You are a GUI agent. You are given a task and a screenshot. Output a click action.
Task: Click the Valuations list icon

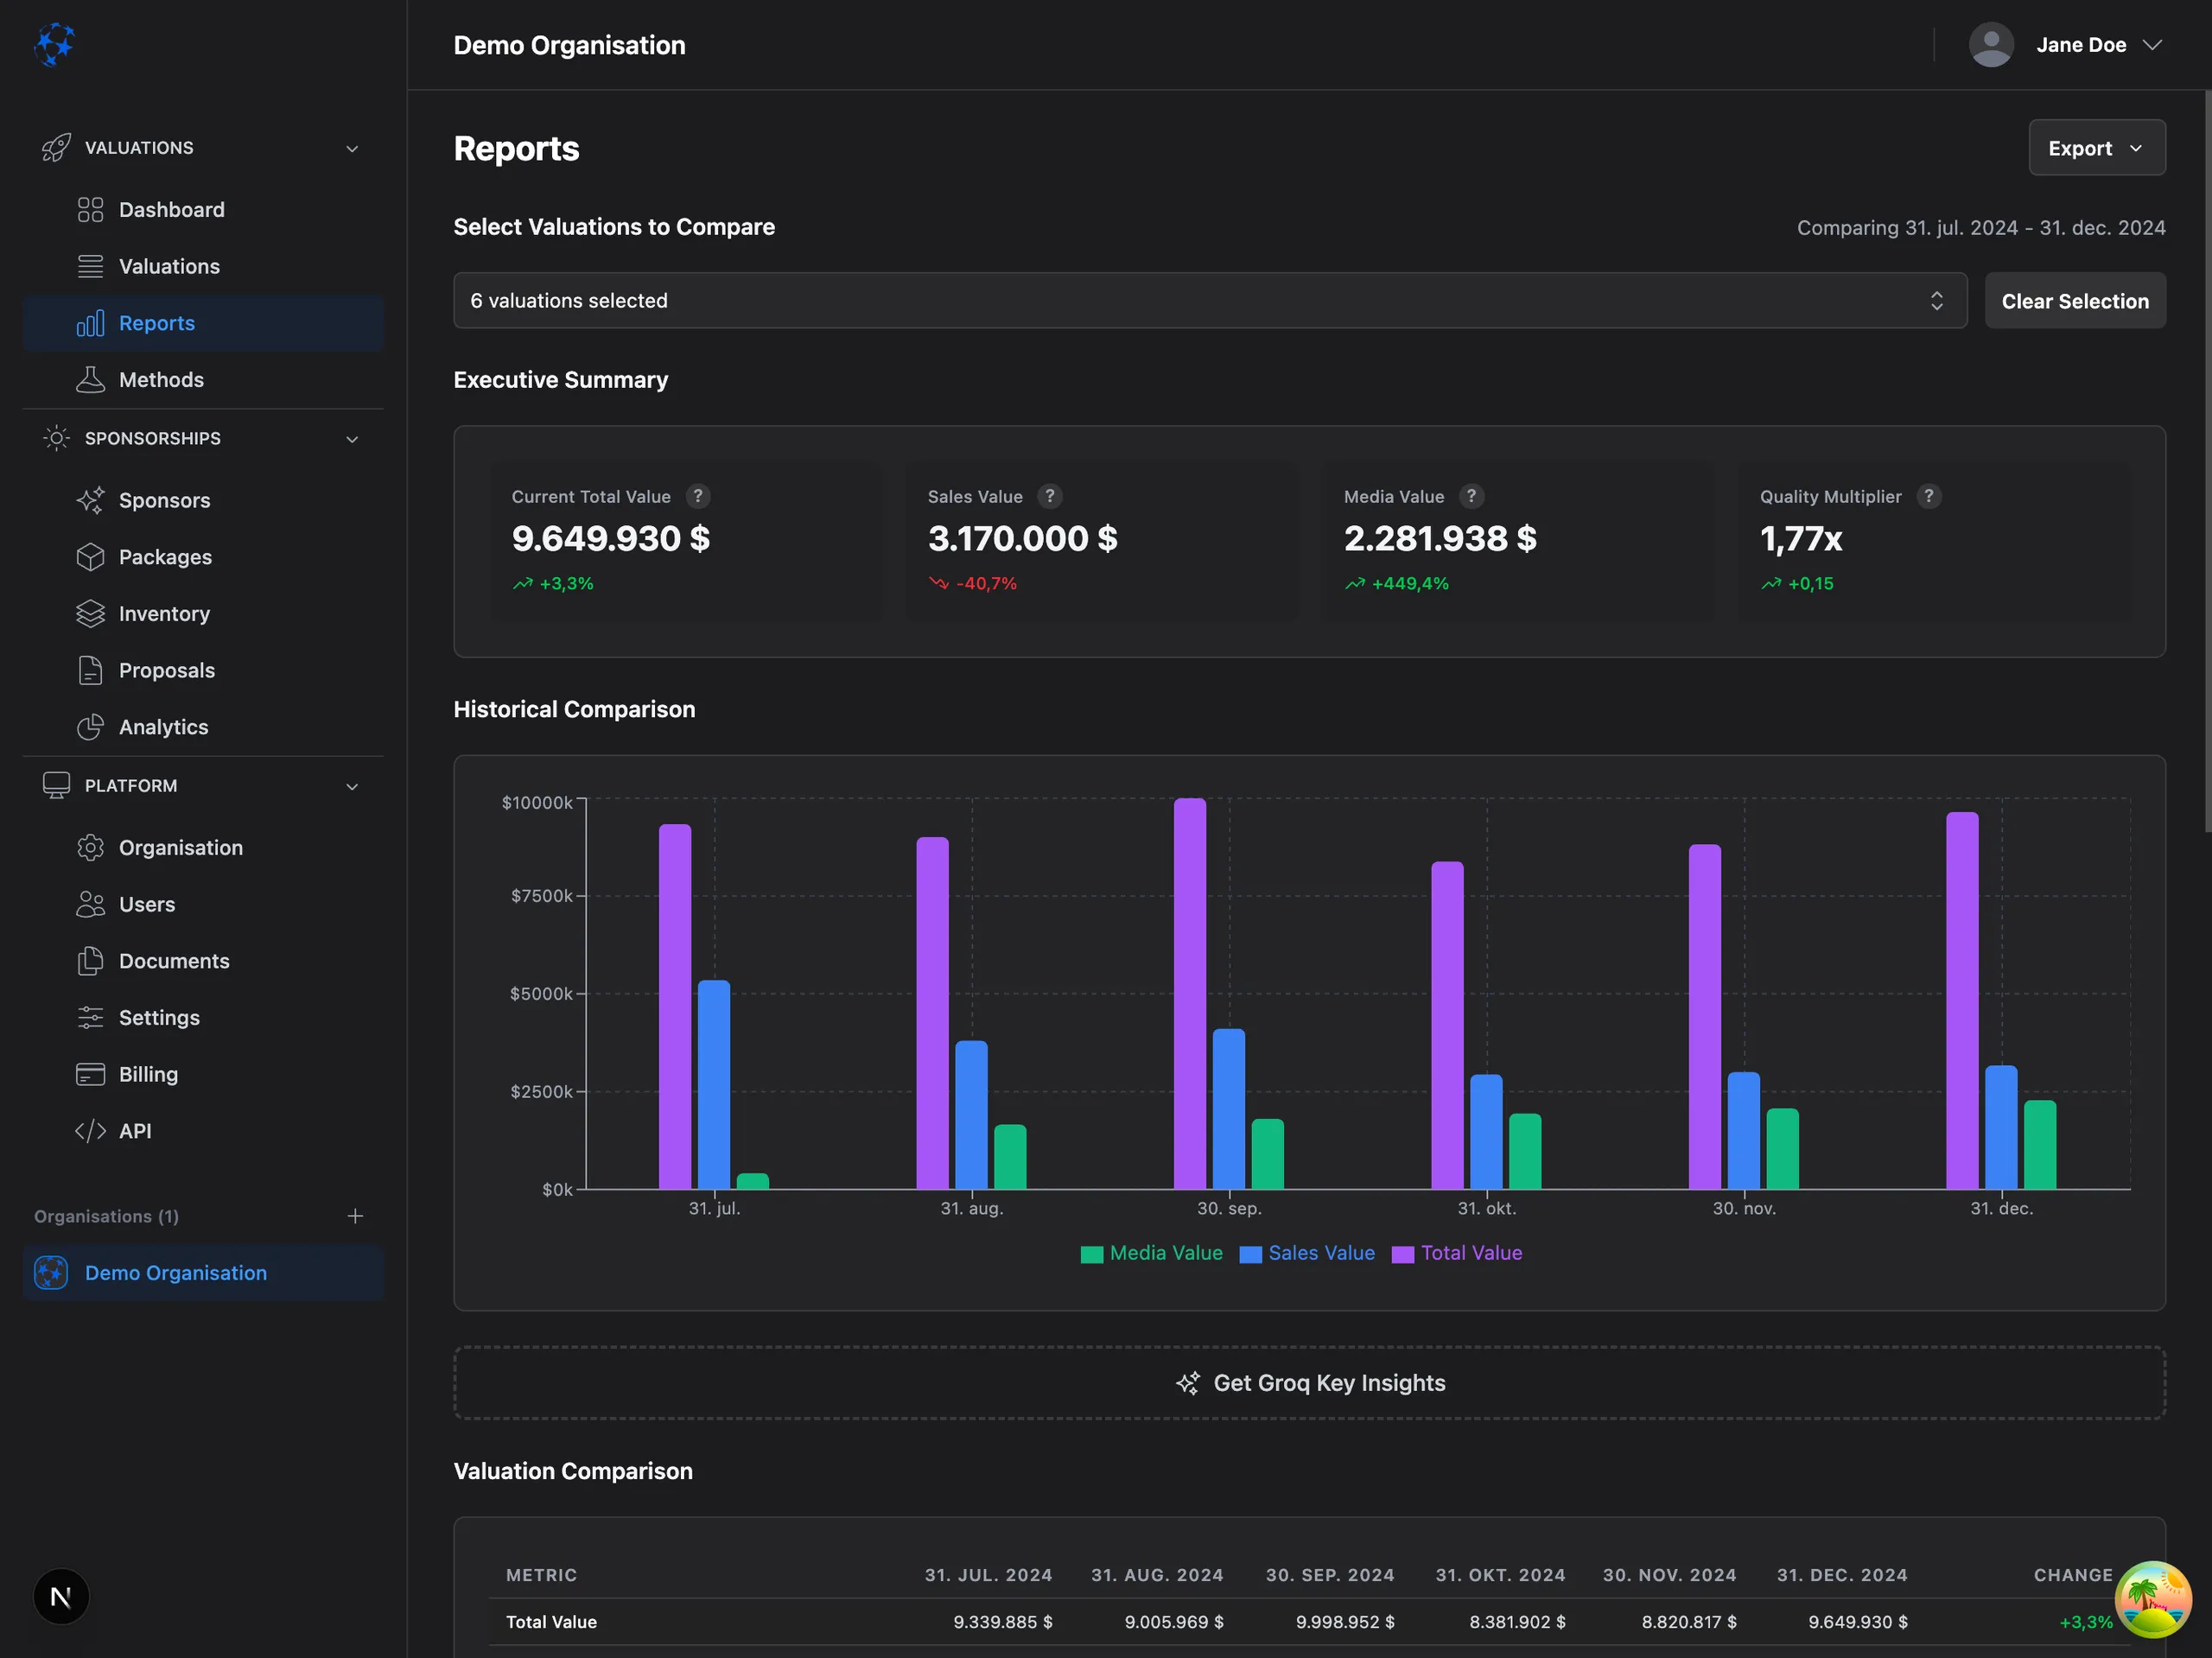pyautogui.click(x=90, y=266)
